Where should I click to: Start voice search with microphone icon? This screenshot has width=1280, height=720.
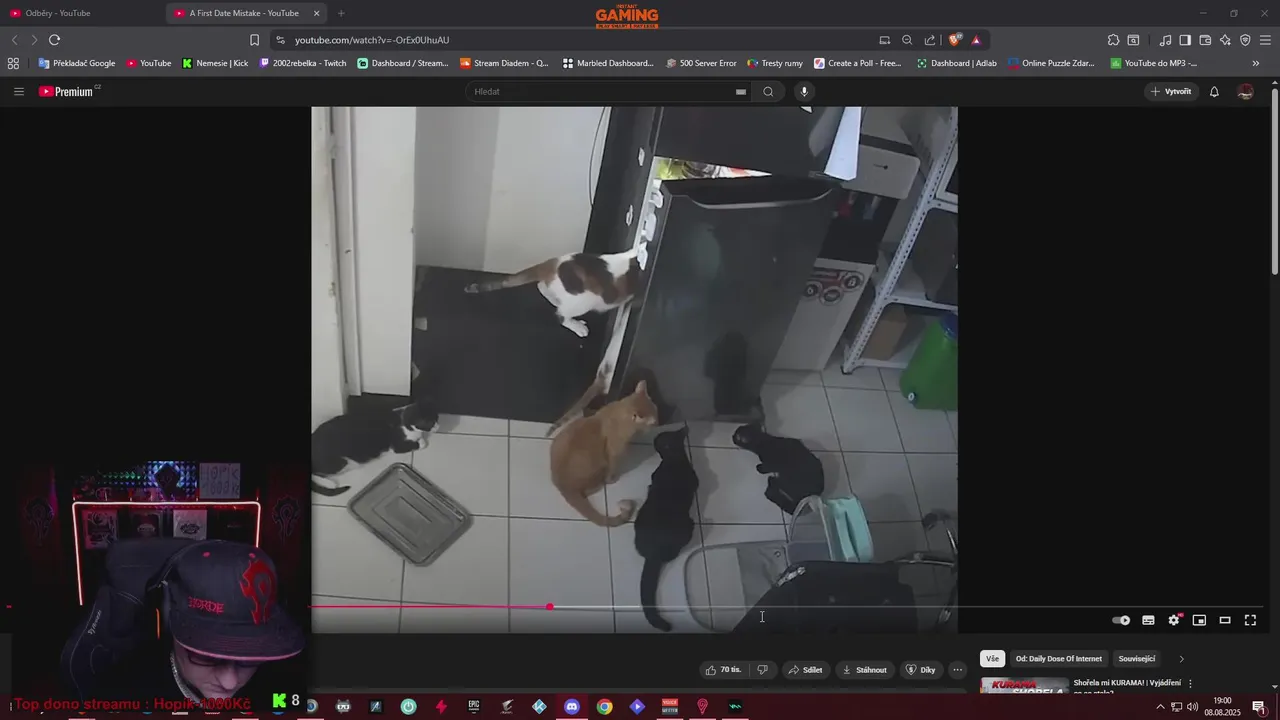pos(803,91)
